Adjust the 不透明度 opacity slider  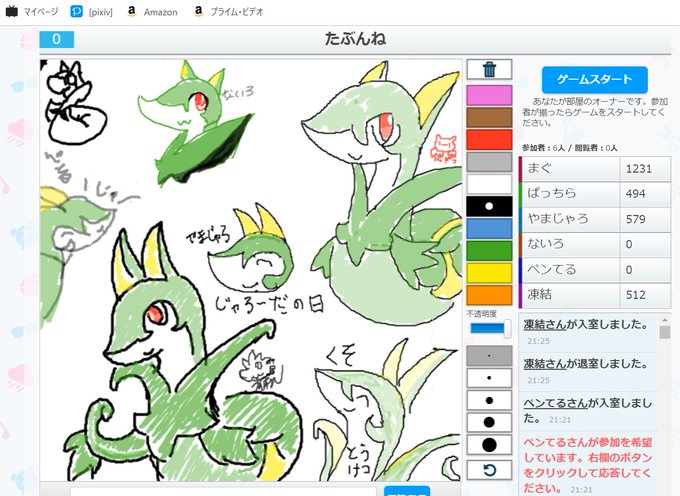pyautogui.click(x=490, y=329)
